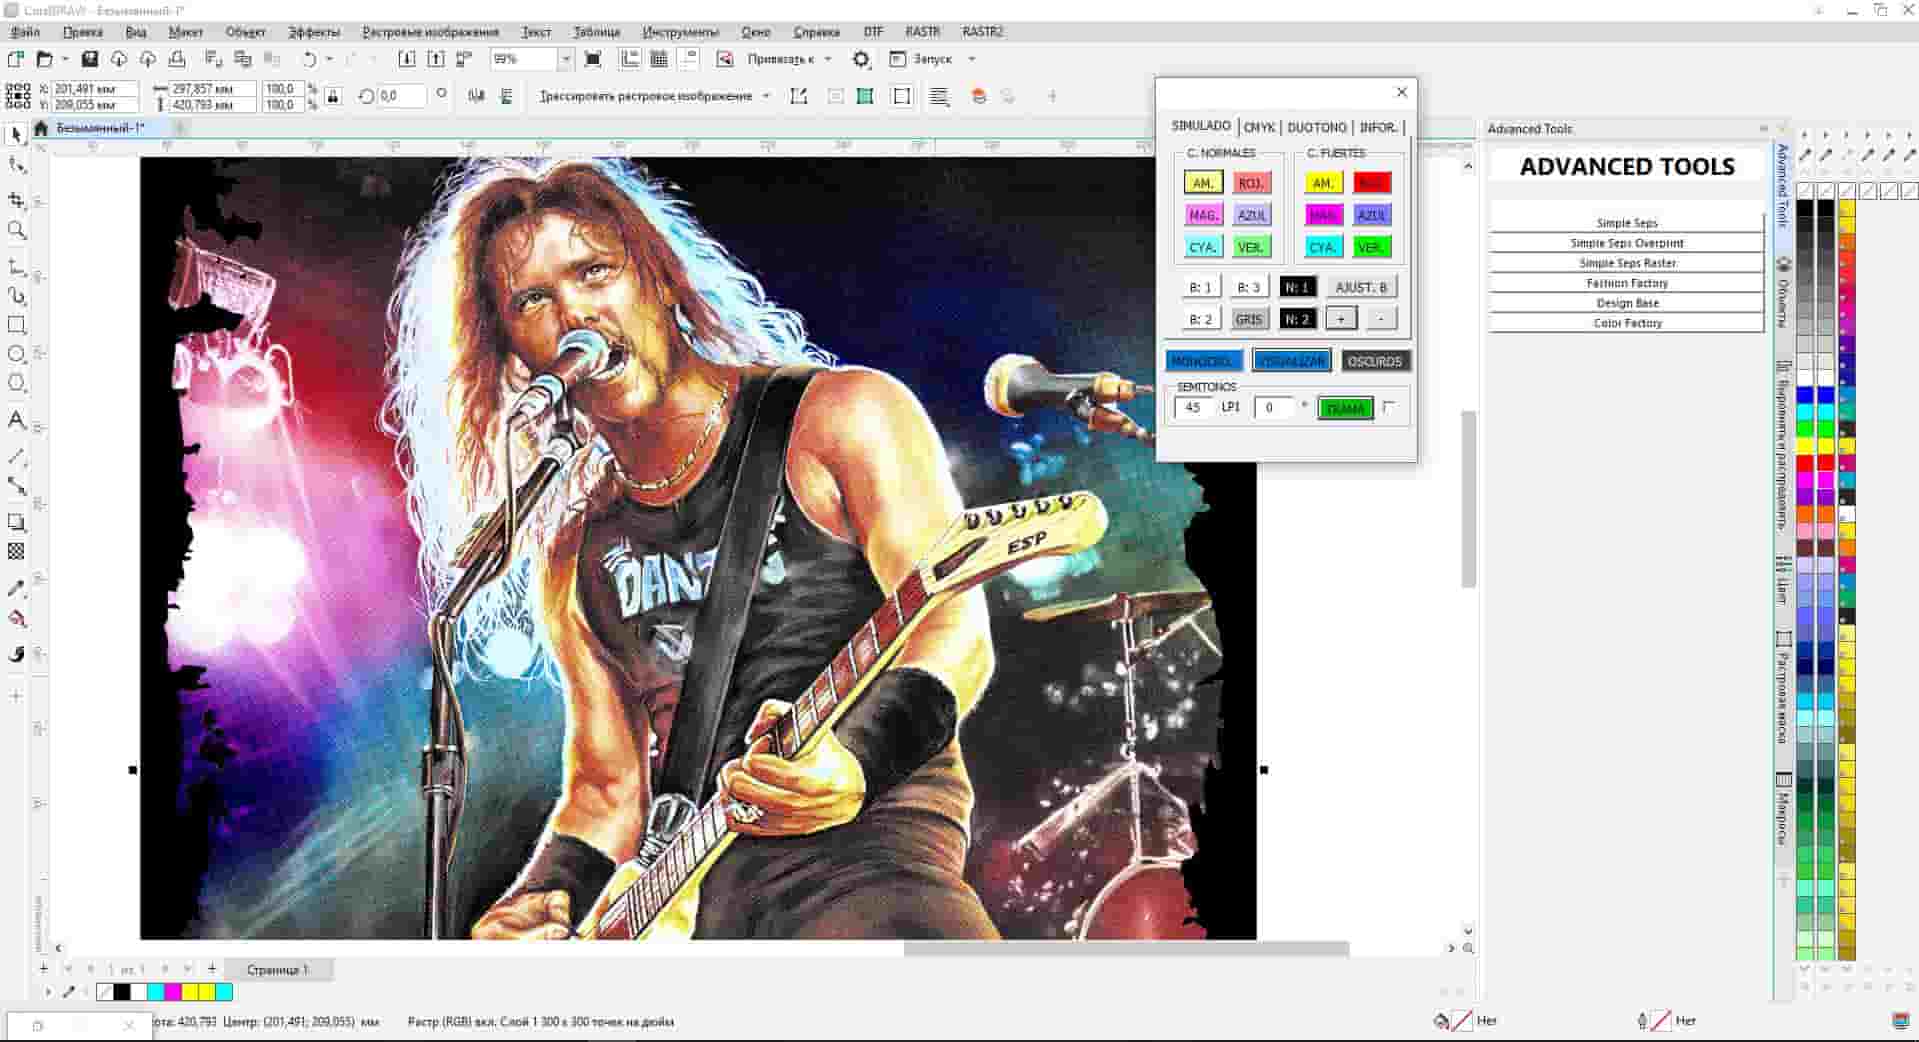
Task: Switch to the CMYK tab
Action: point(1259,127)
